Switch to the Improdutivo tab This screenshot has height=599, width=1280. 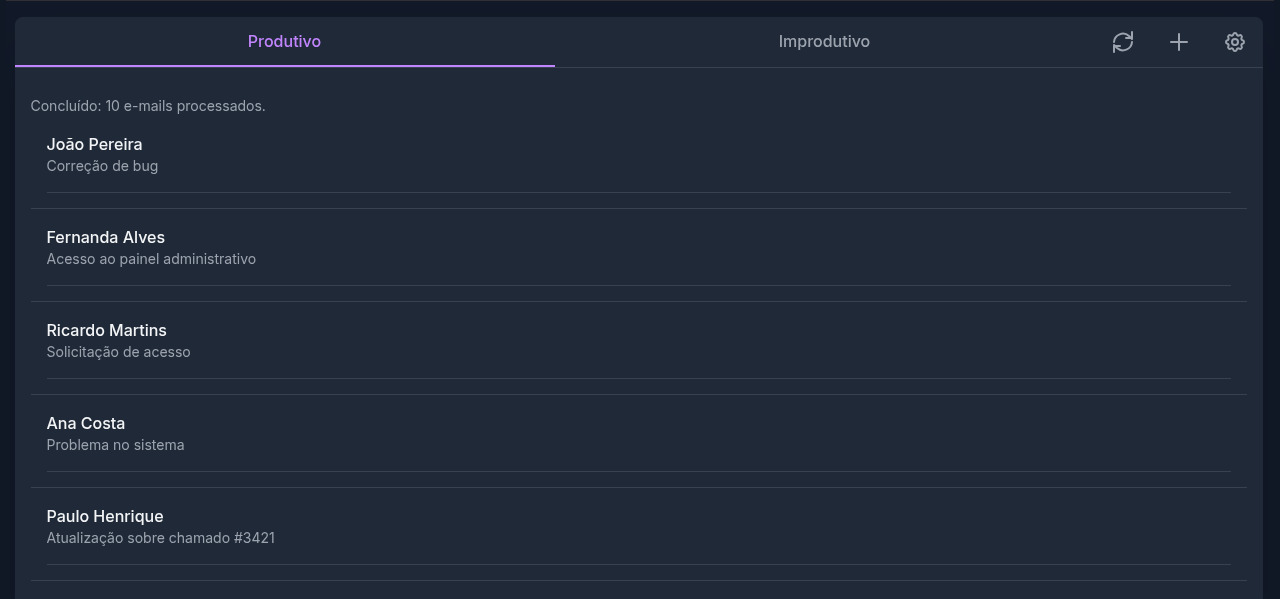[x=824, y=42]
